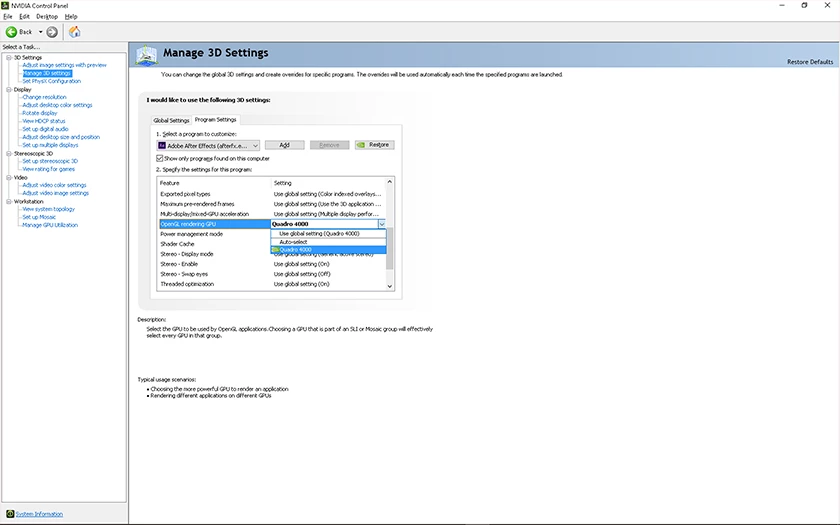
Task: Open Set PhysX Configuration
Action: coord(51,81)
